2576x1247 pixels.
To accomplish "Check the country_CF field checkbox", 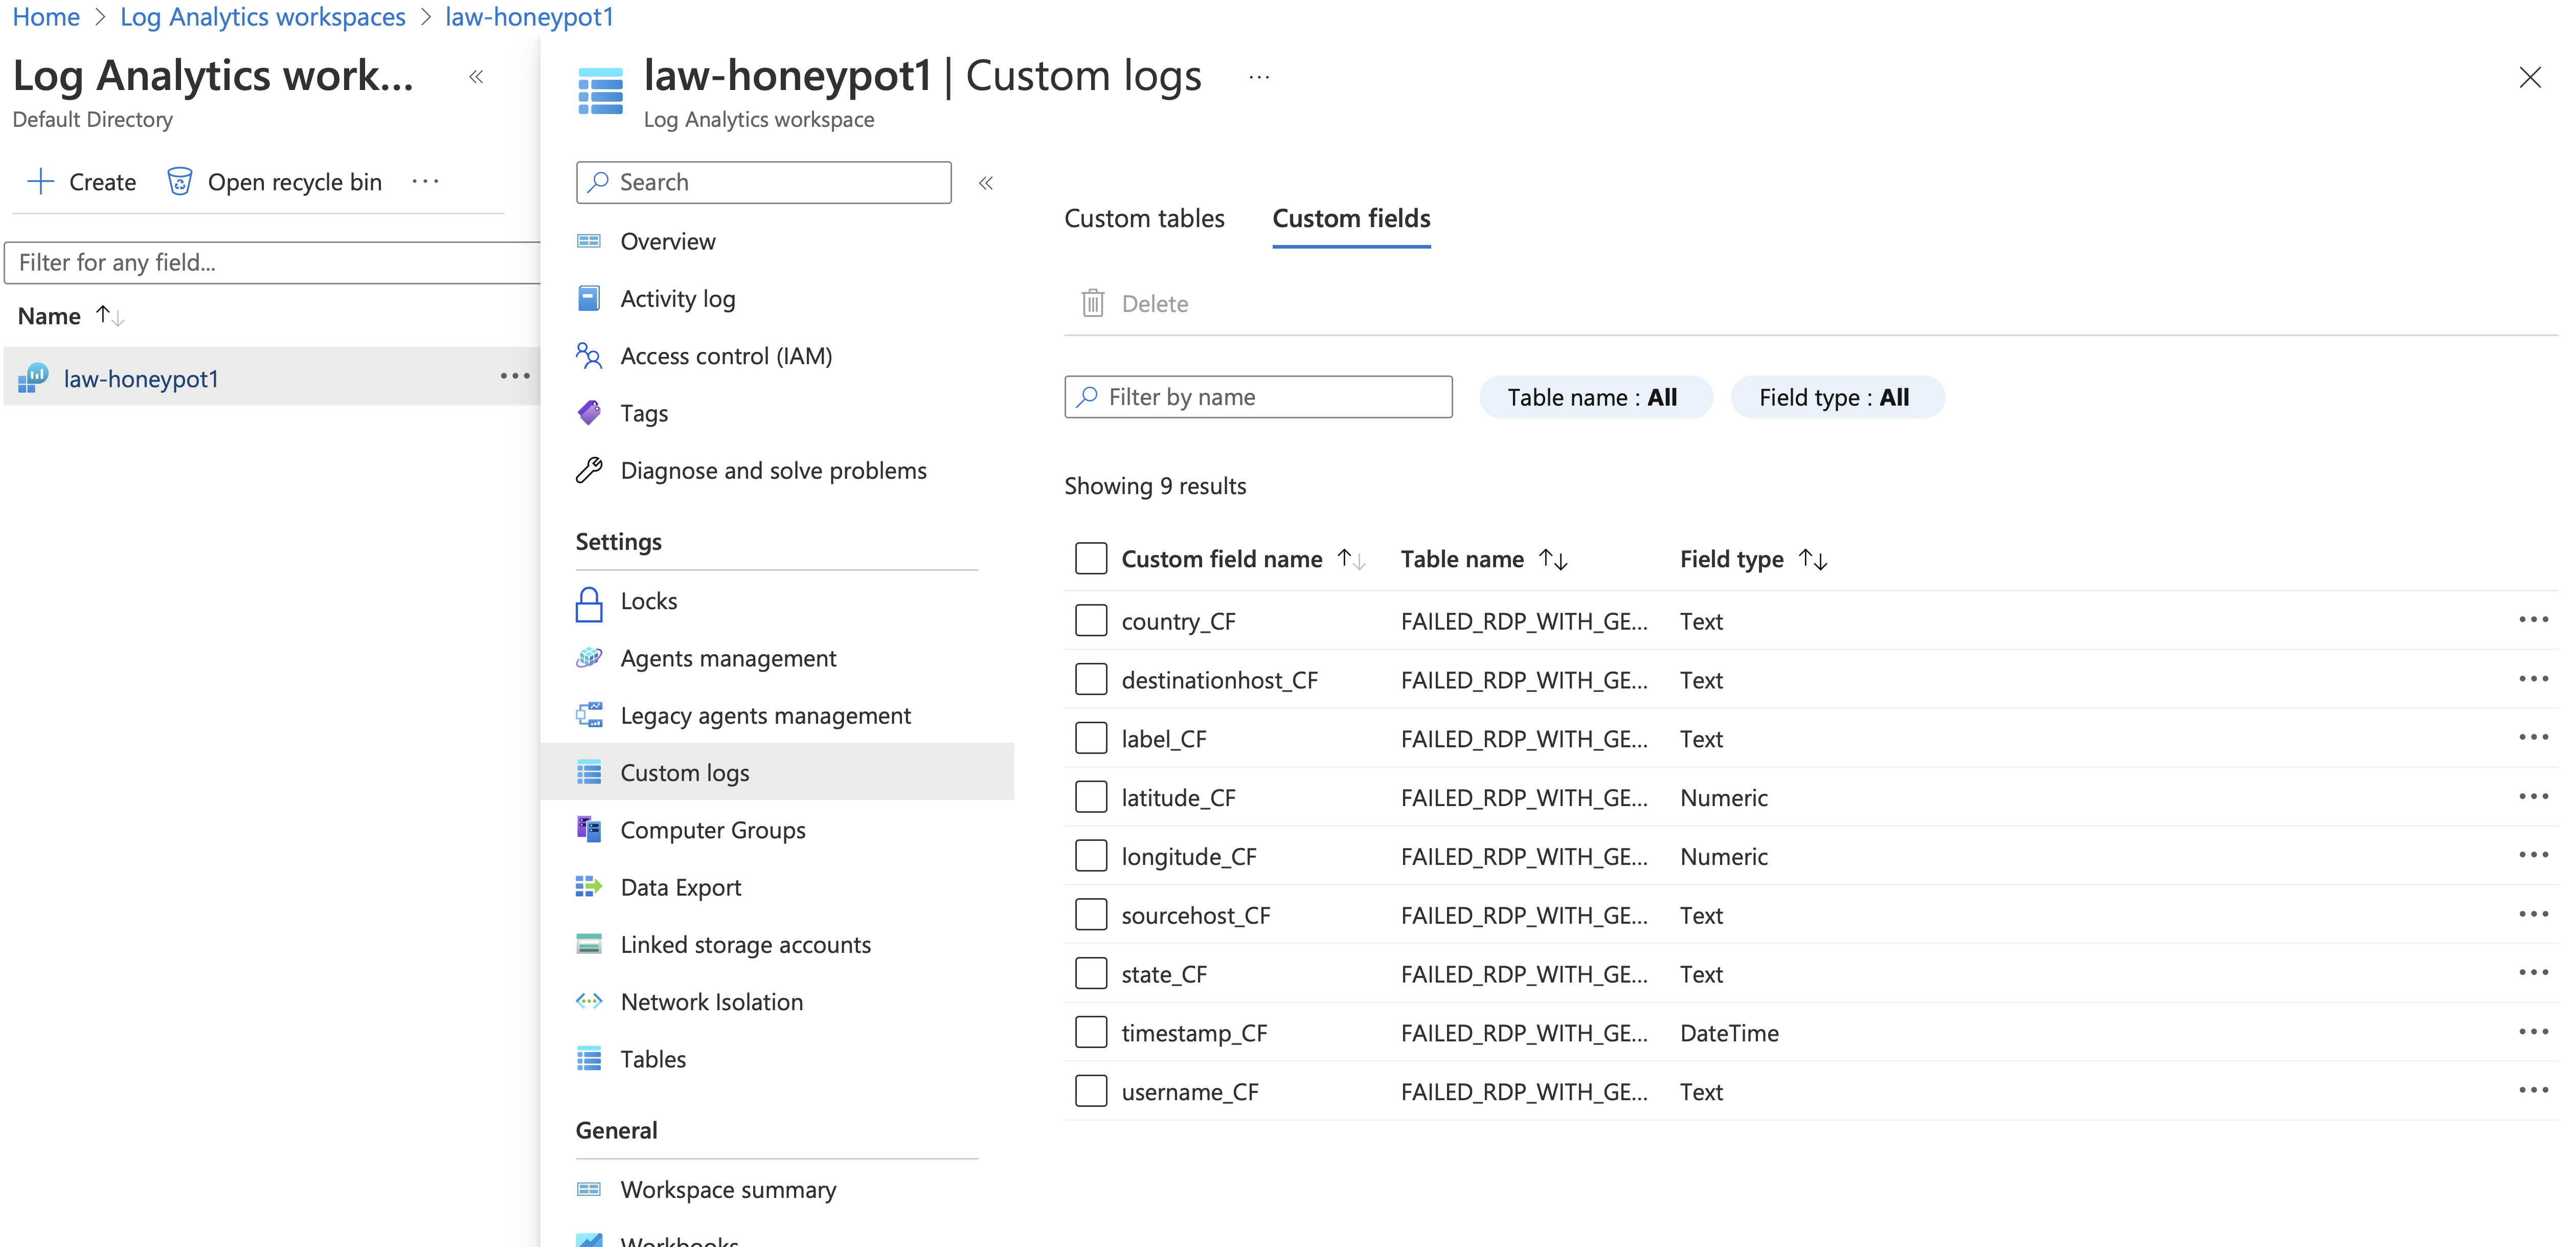I will pos(1090,620).
